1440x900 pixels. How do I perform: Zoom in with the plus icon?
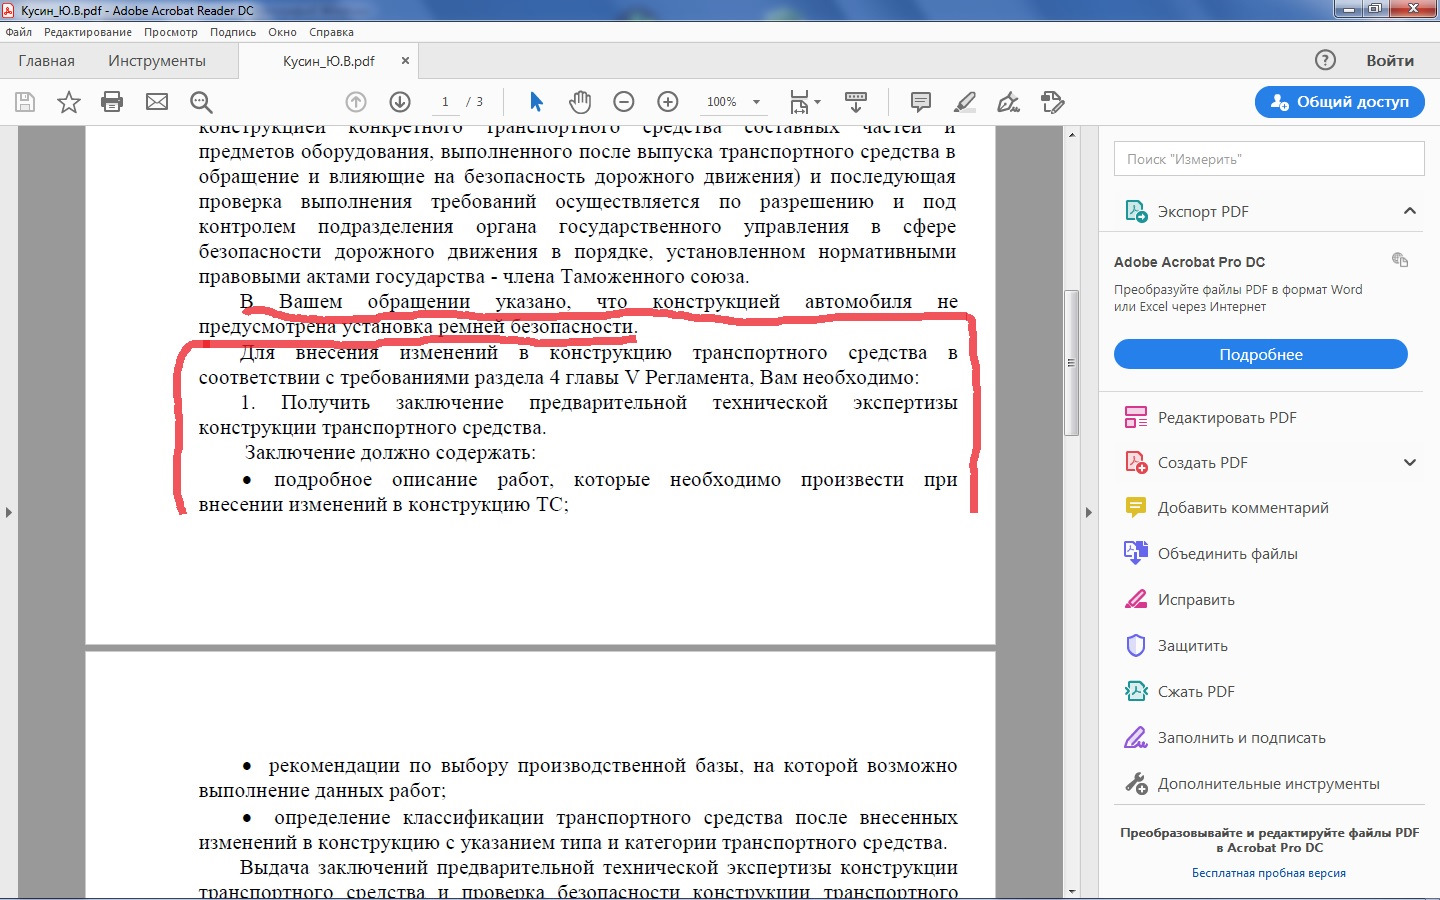click(668, 102)
